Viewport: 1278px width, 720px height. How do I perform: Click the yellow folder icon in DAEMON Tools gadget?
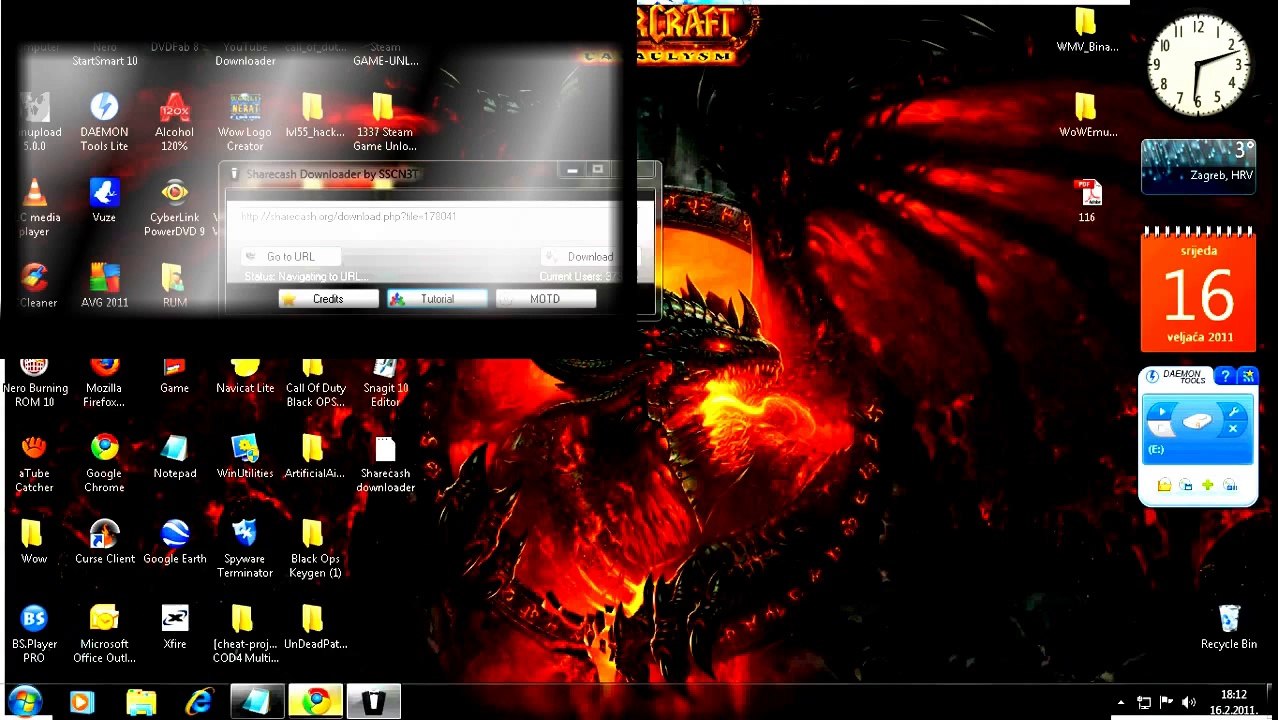pos(1164,485)
